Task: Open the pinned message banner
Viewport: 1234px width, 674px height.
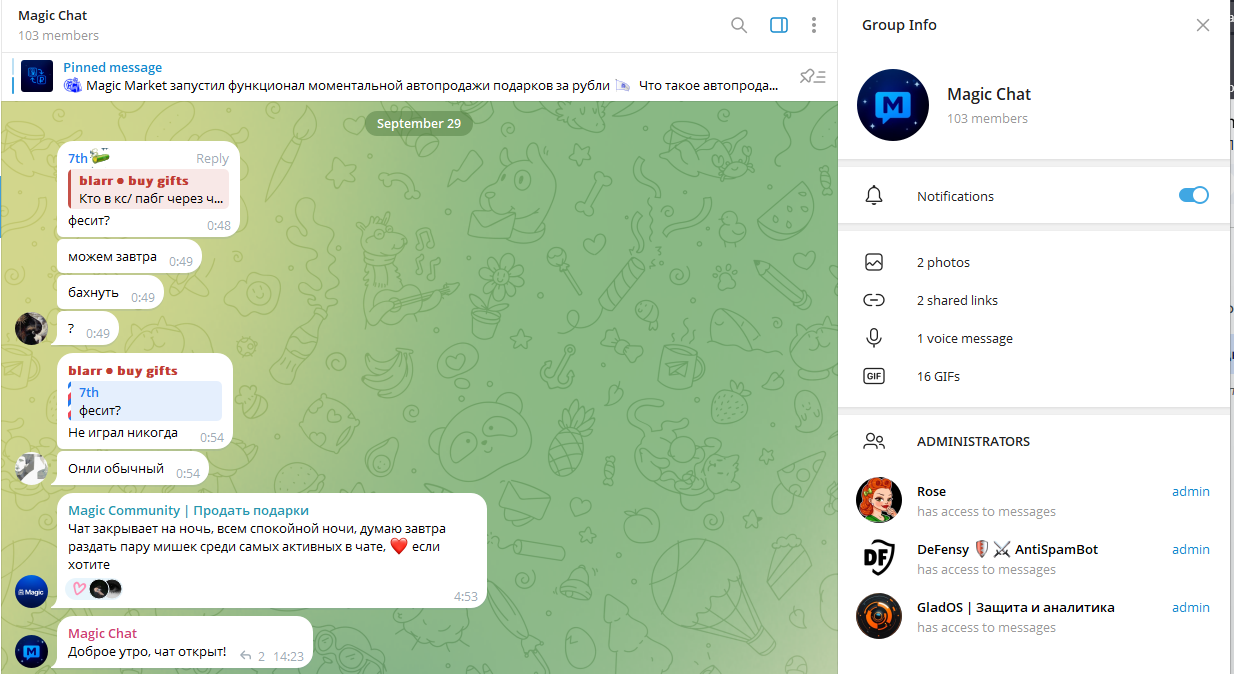Action: [420, 77]
